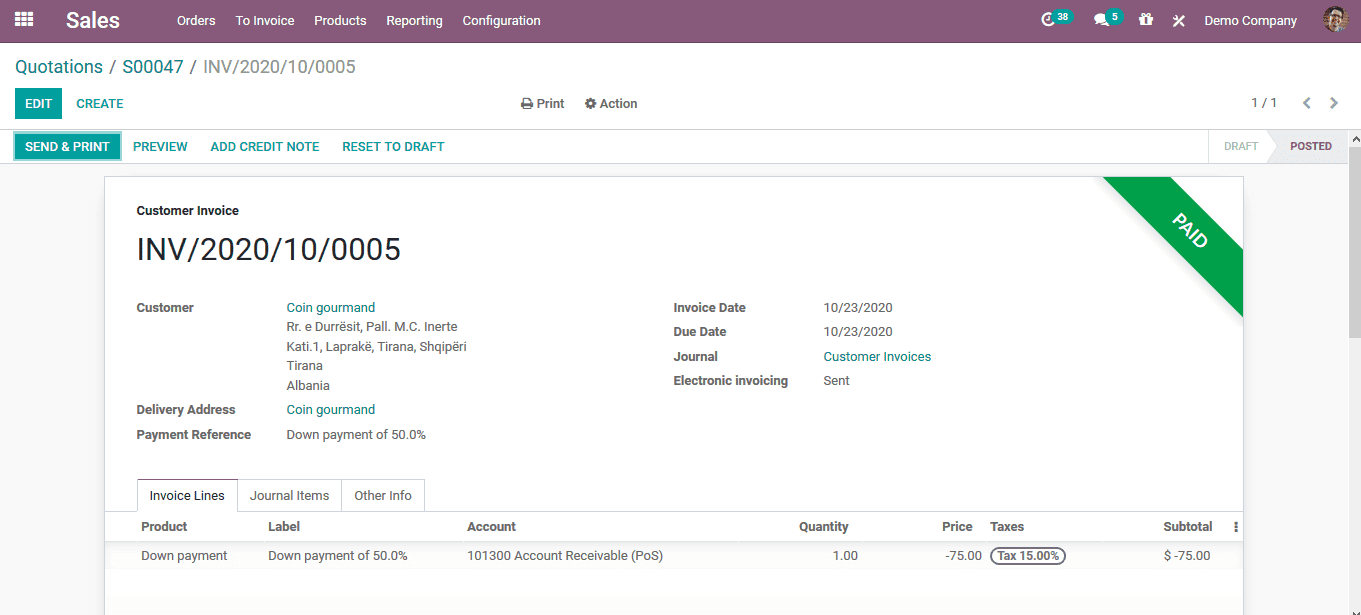1361x615 pixels.
Task: Click SEND & PRINT button
Action: pos(67,147)
